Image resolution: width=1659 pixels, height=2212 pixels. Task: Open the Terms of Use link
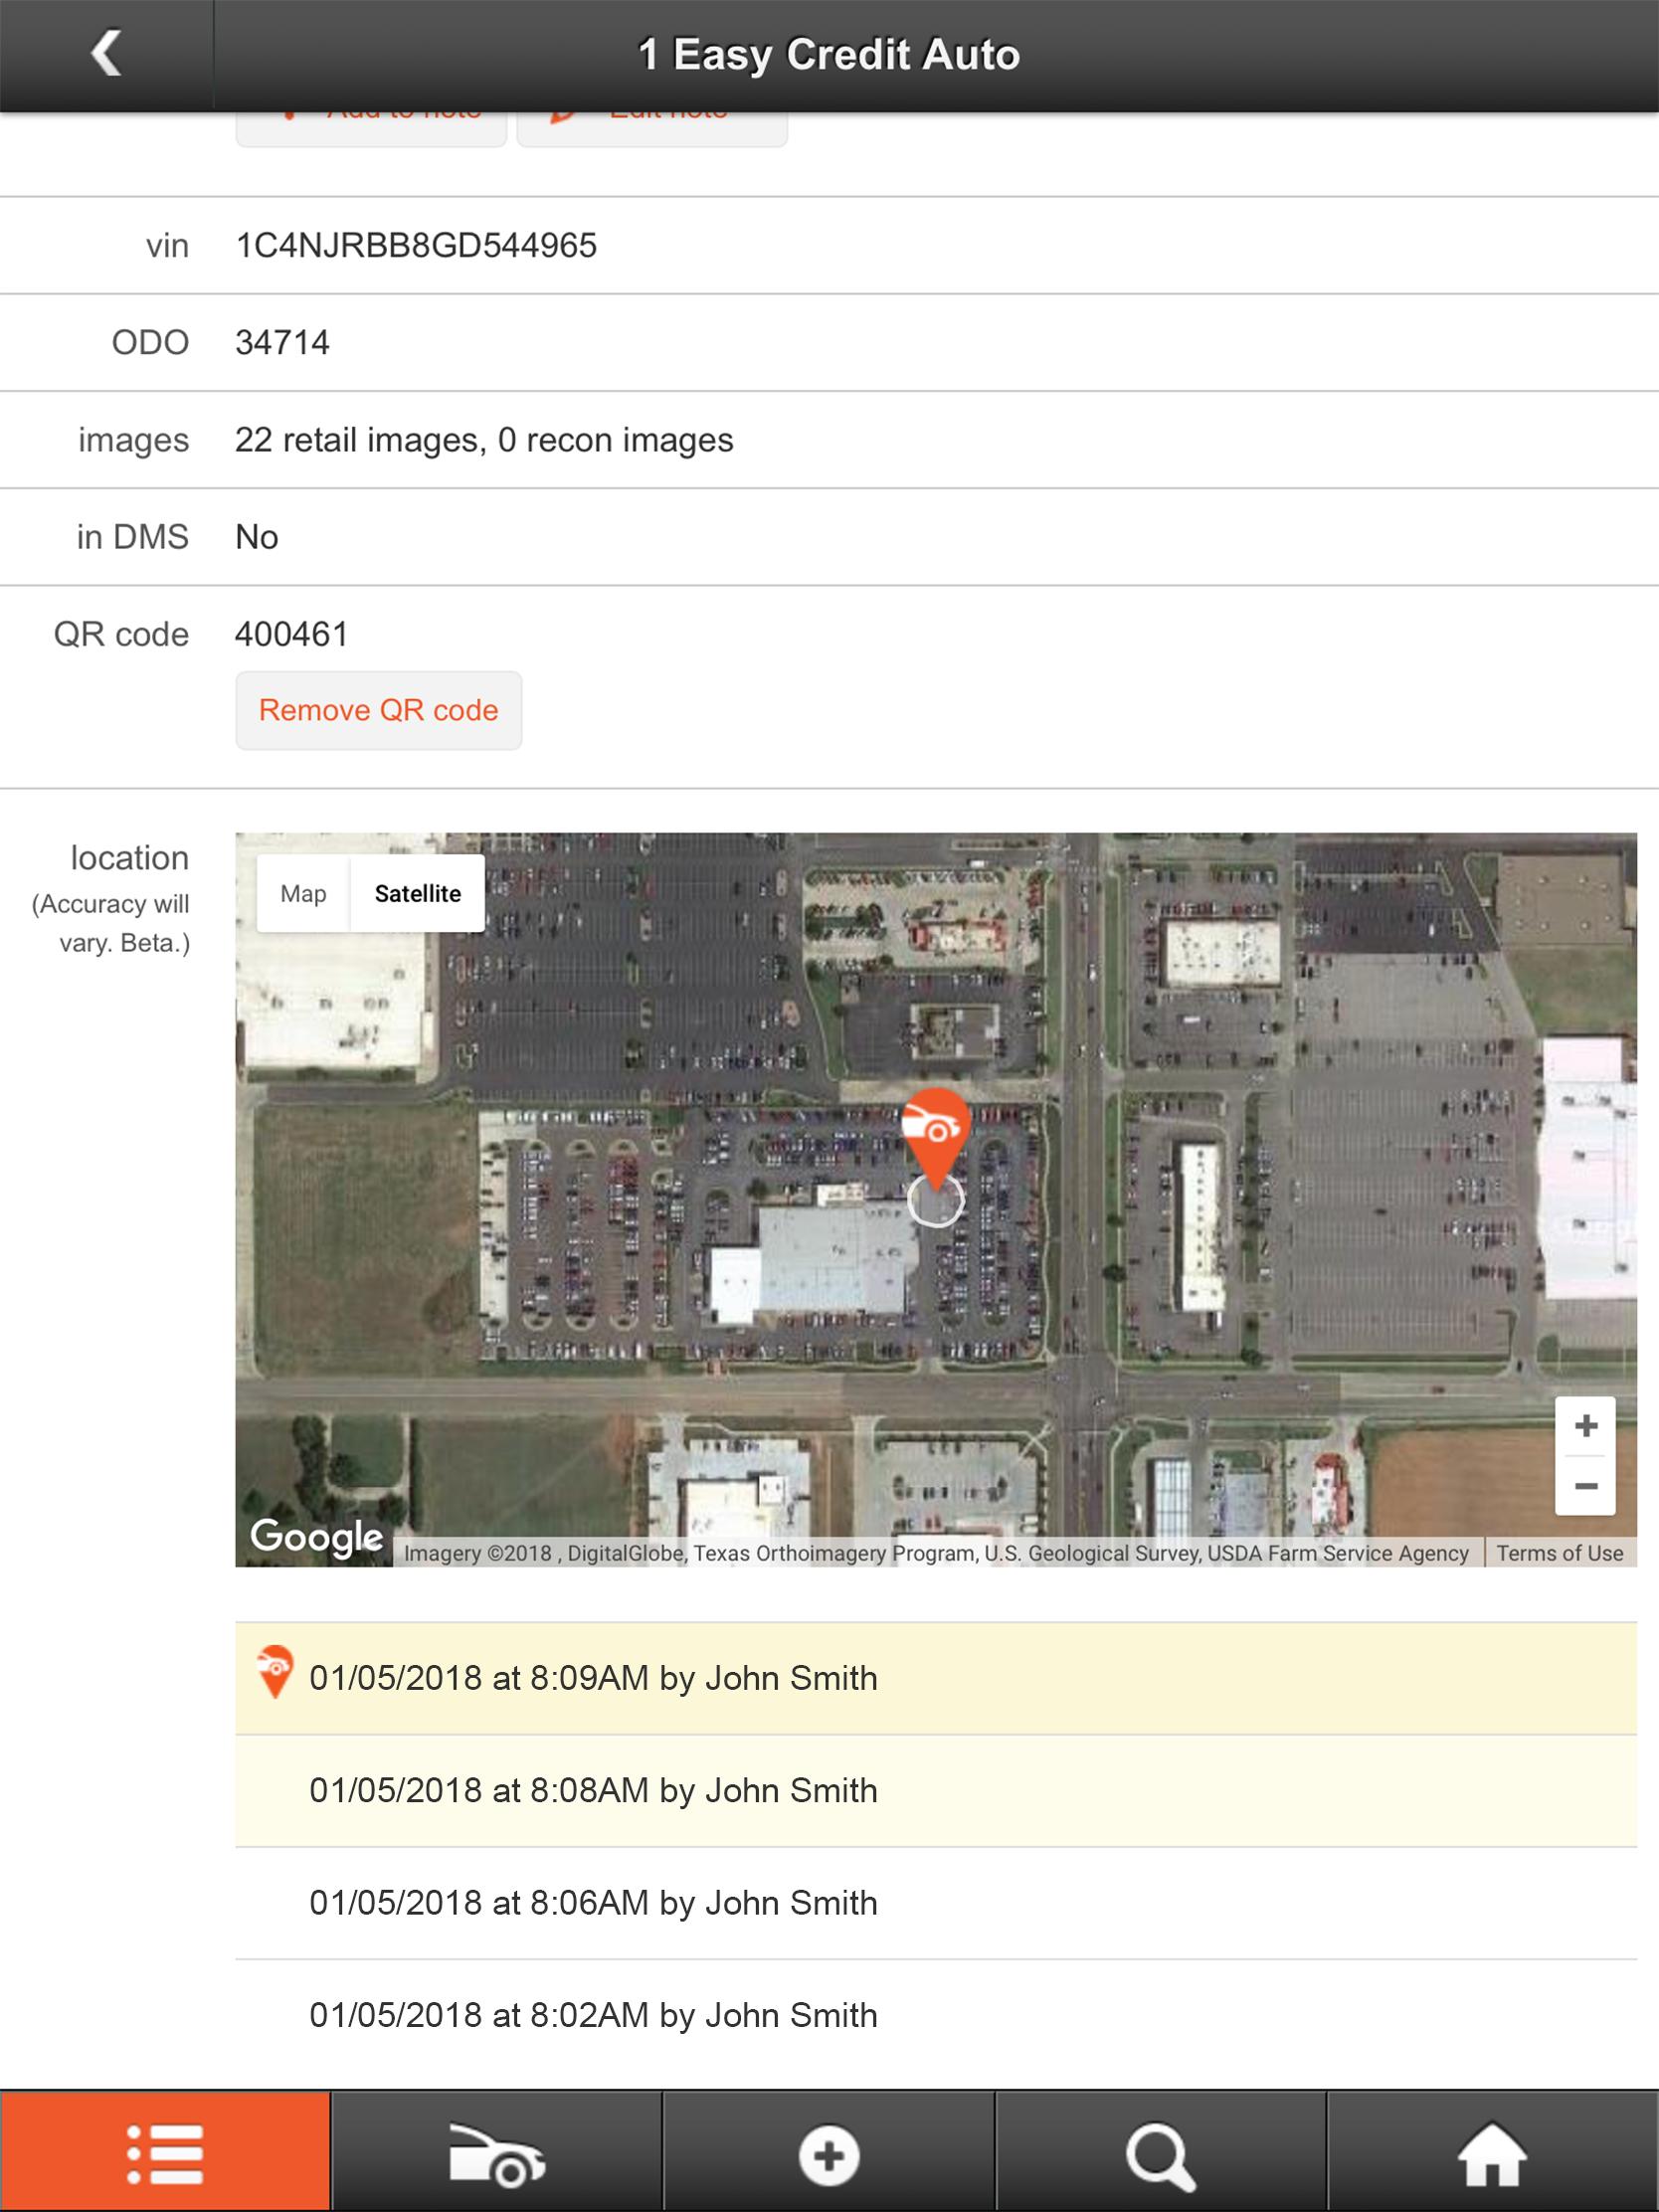point(1560,1553)
